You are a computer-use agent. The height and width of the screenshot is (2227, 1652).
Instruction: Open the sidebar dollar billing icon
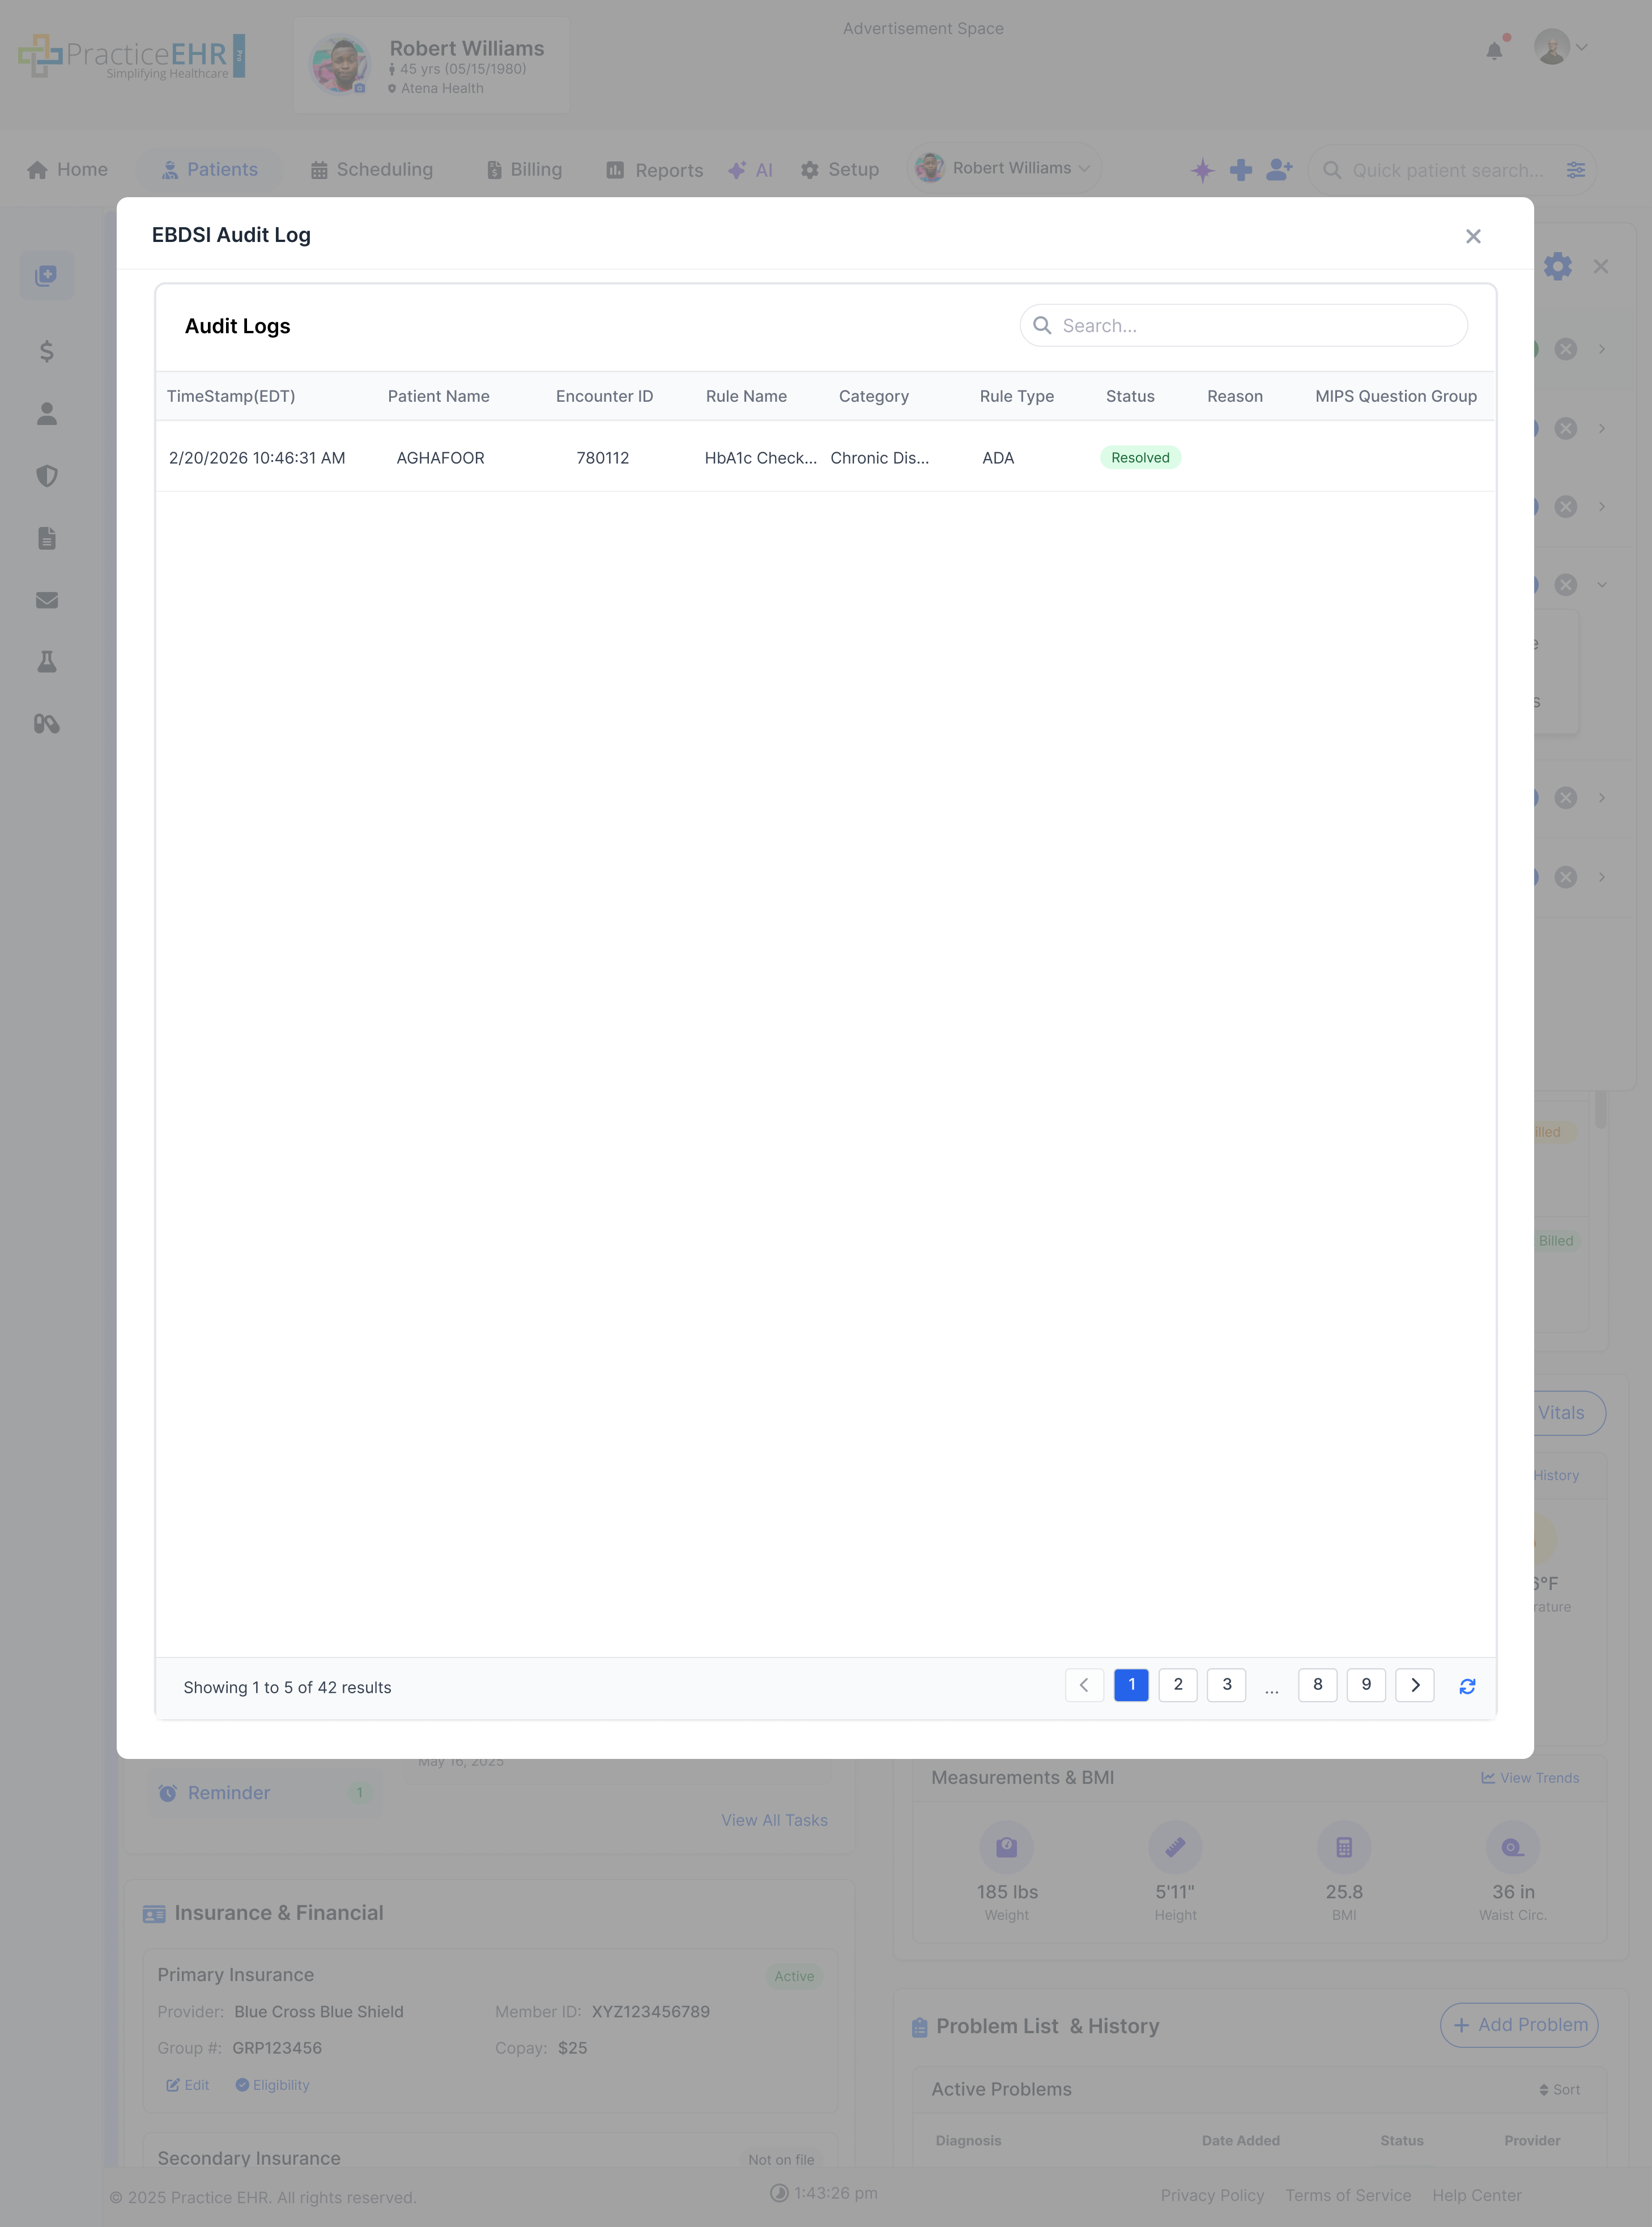tap(46, 351)
